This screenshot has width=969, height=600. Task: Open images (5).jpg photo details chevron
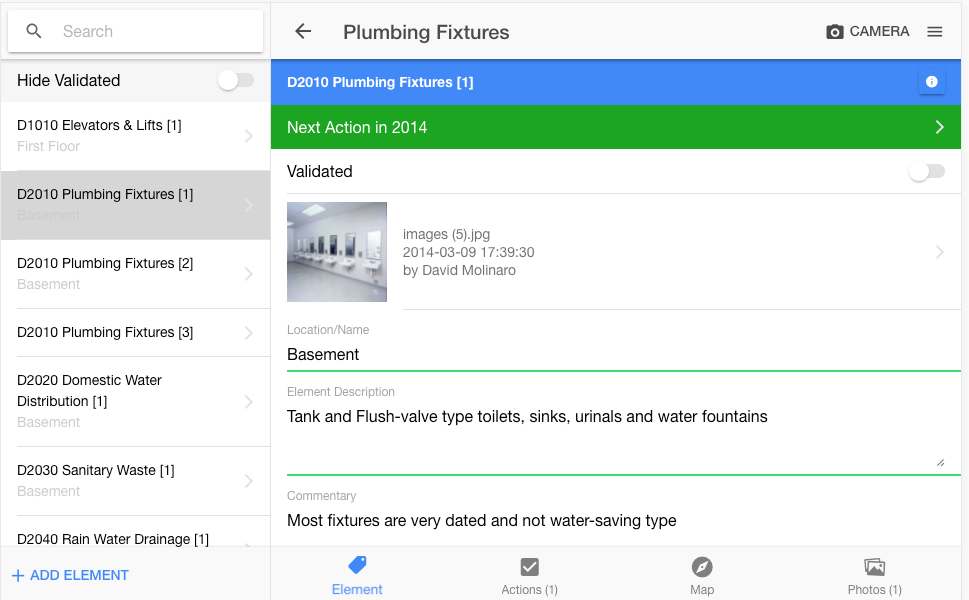pos(939,252)
